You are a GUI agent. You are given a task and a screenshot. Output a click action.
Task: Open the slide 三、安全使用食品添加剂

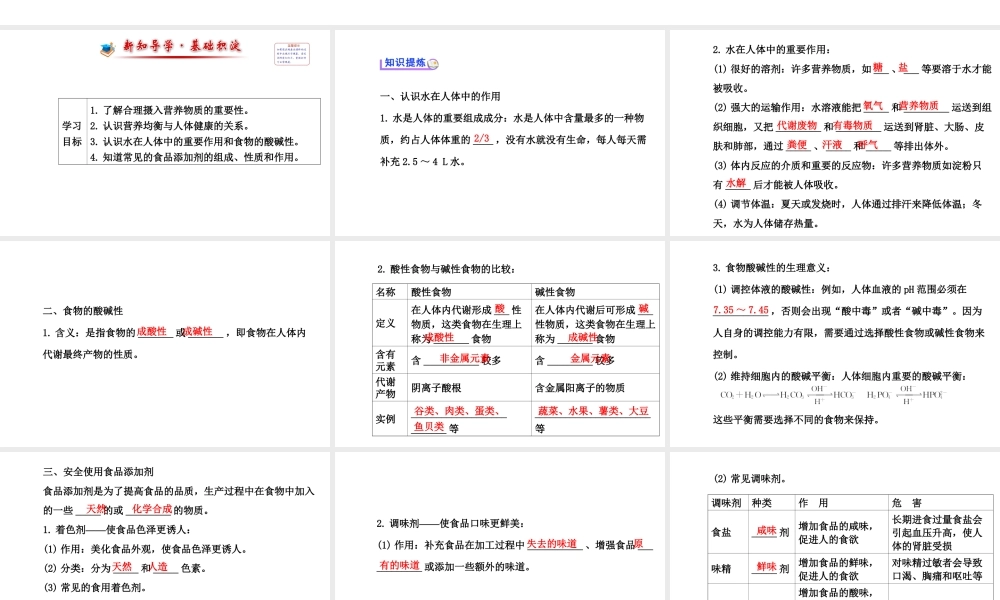pos(165,526)
